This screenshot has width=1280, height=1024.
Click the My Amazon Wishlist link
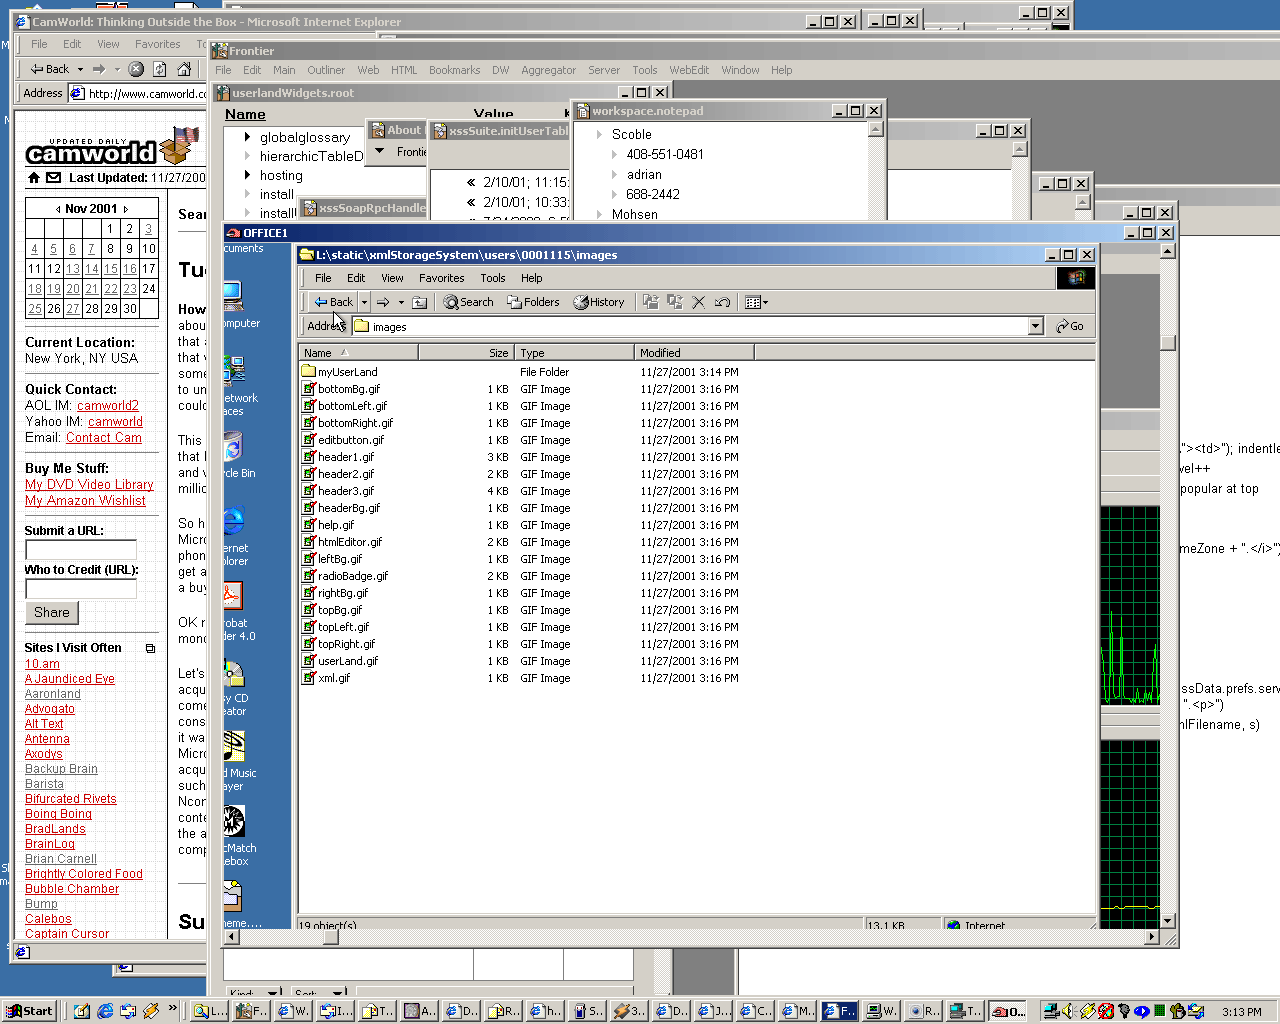(85, 501)
